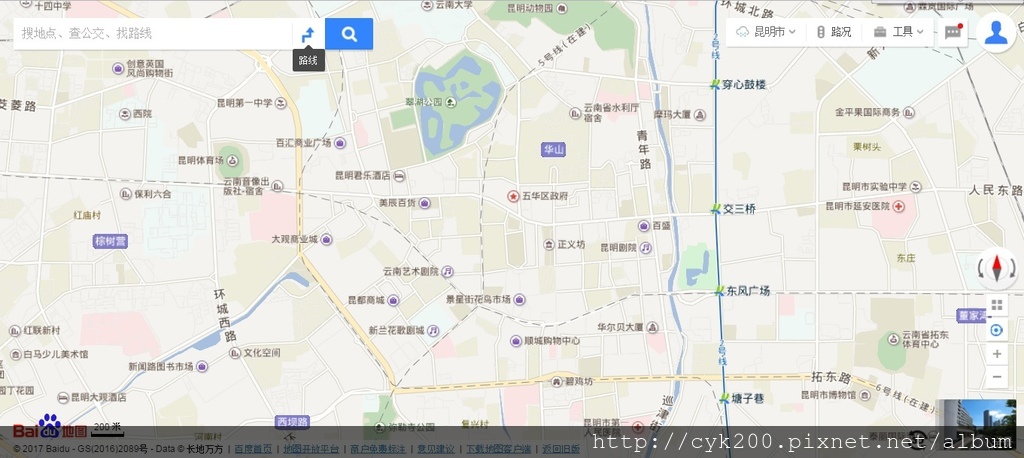Open the four-square map layers grid icon
The image size is (1024, 458).
click(997, 305)
